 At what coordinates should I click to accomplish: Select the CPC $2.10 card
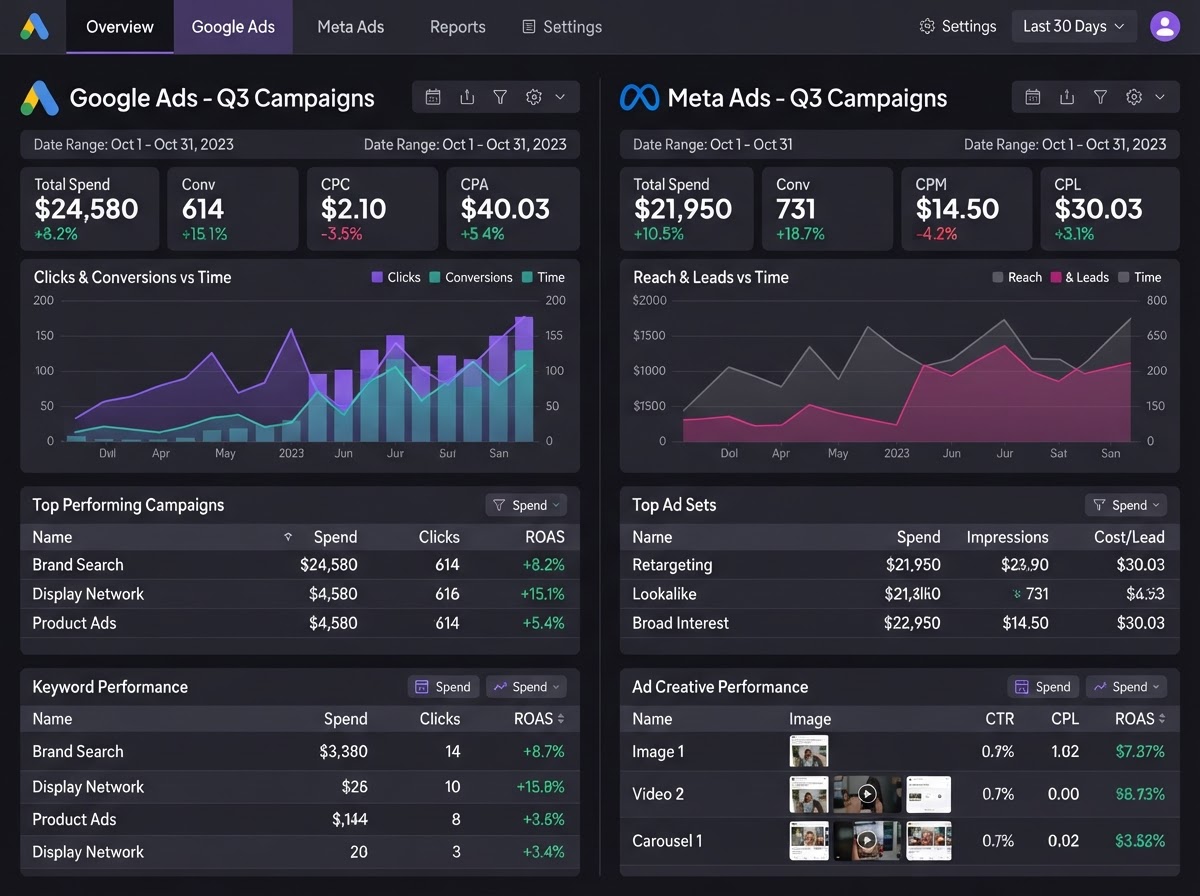[373, 208]
